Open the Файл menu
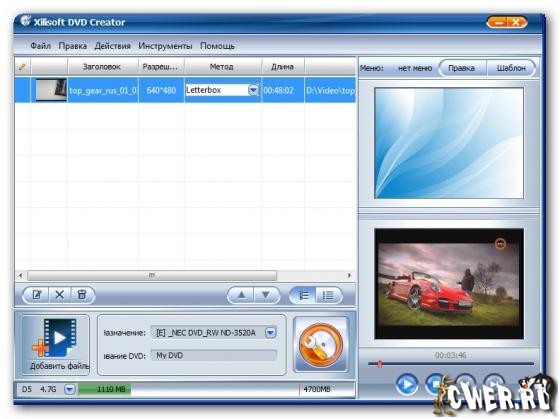This screenshot has height=419, width=560. coord(40,46)
